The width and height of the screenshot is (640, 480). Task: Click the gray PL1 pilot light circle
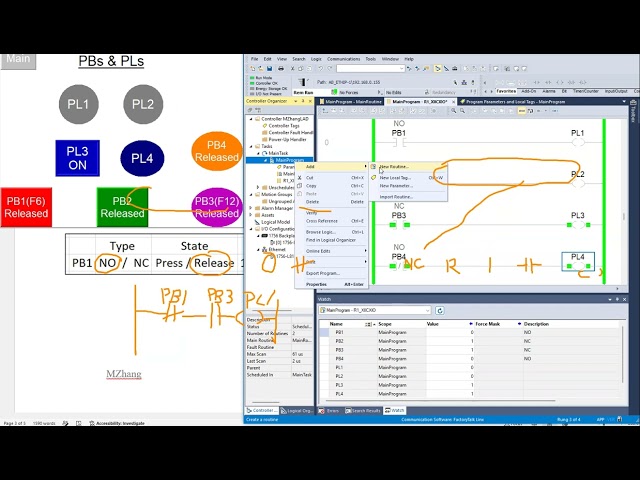pos(79,104)
